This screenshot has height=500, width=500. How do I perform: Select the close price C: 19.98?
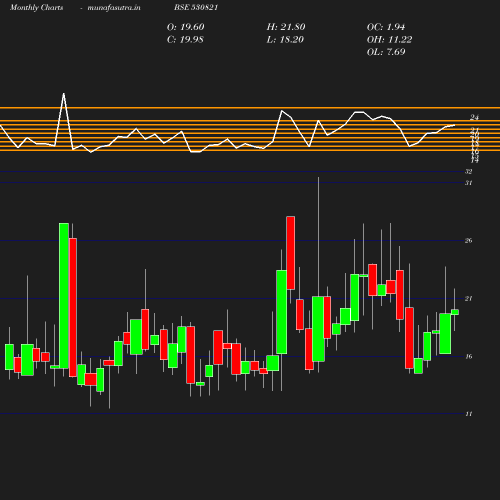pos(185,40)
